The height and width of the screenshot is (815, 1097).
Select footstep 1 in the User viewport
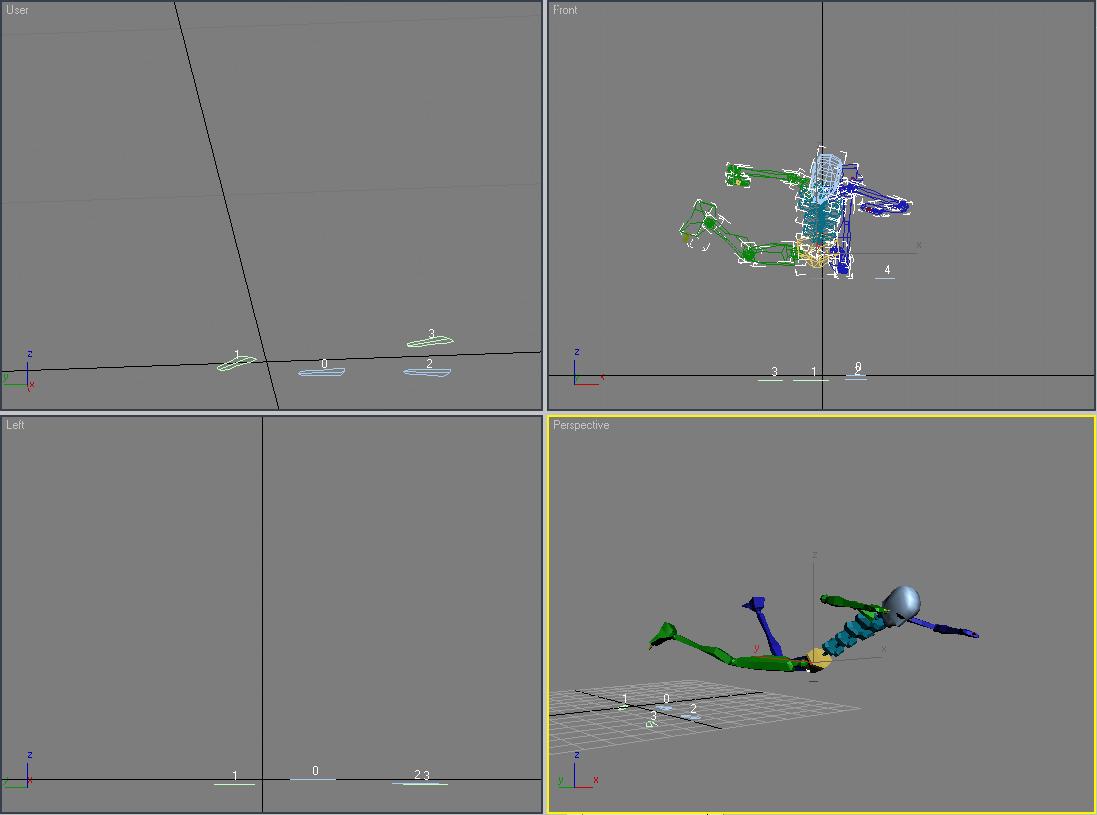pos(236,364)
